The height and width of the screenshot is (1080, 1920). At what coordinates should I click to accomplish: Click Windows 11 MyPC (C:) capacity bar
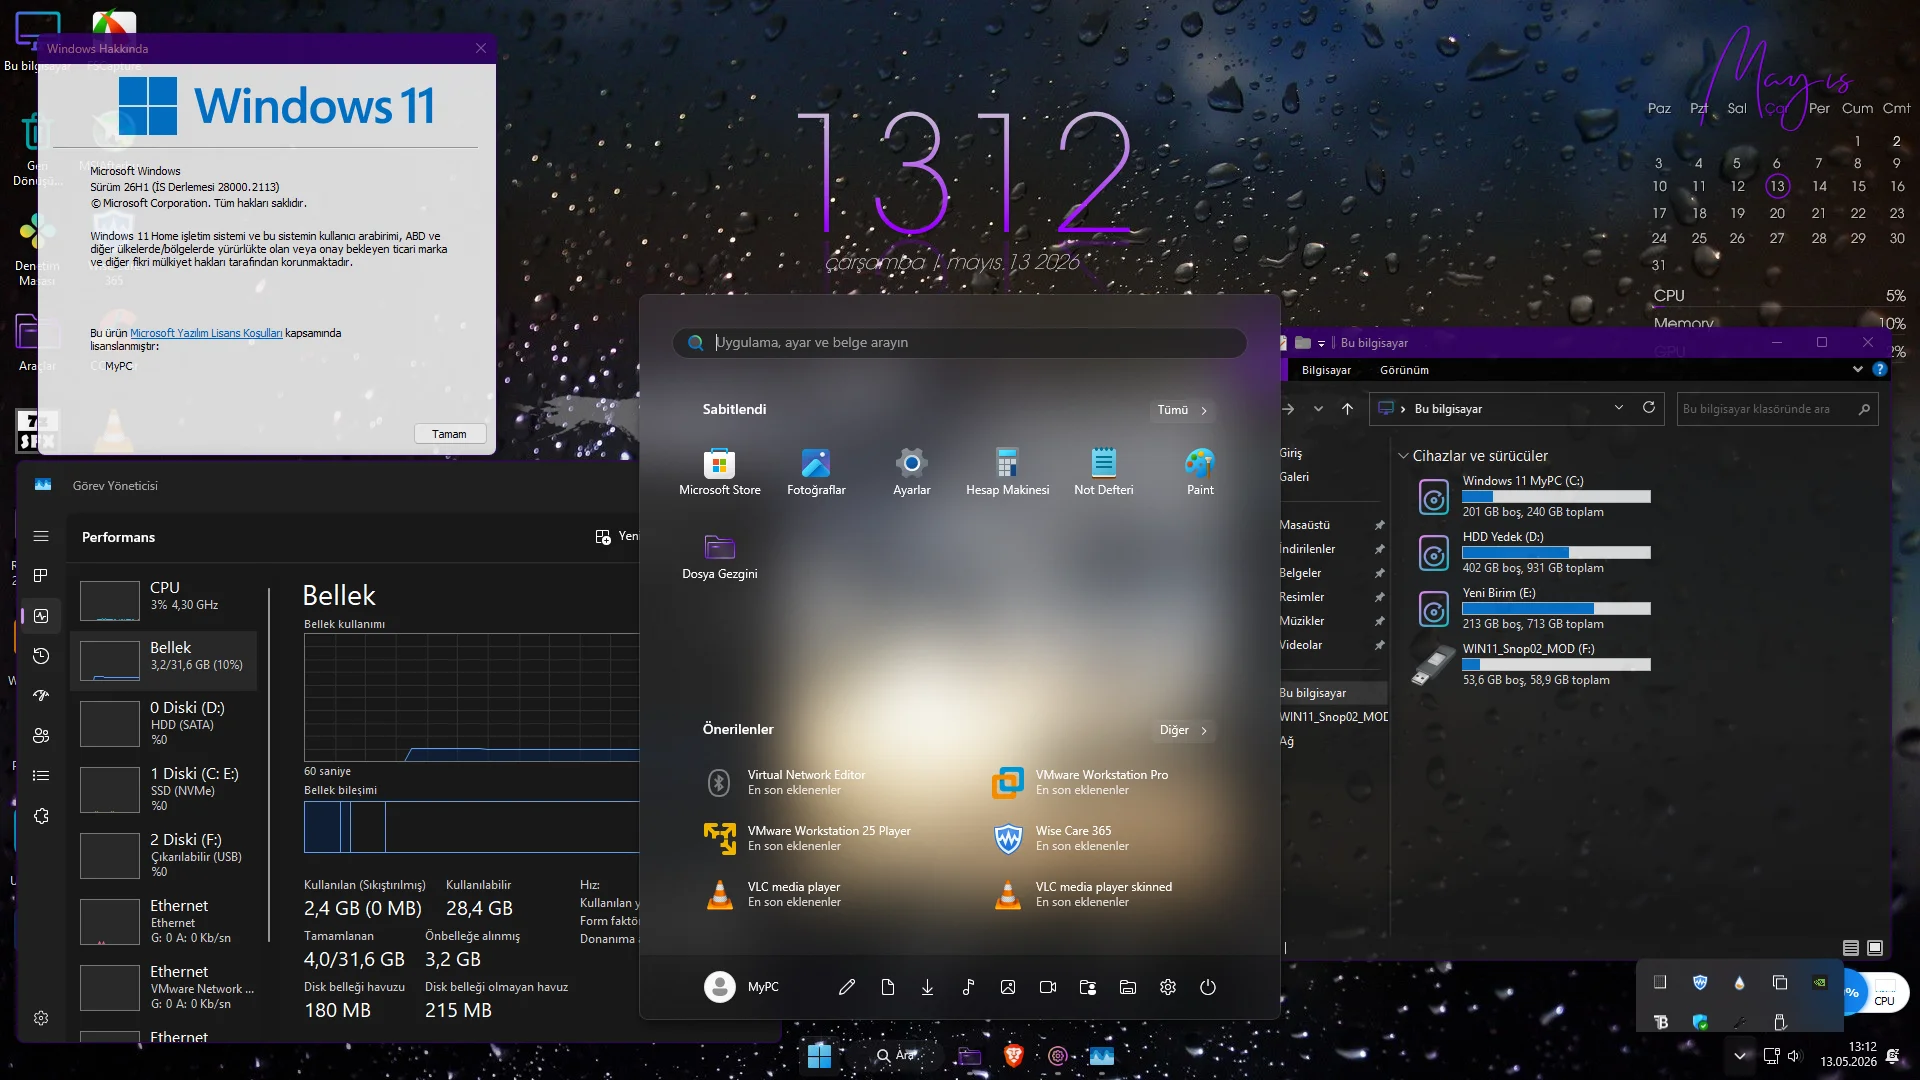pos(1556,496)
